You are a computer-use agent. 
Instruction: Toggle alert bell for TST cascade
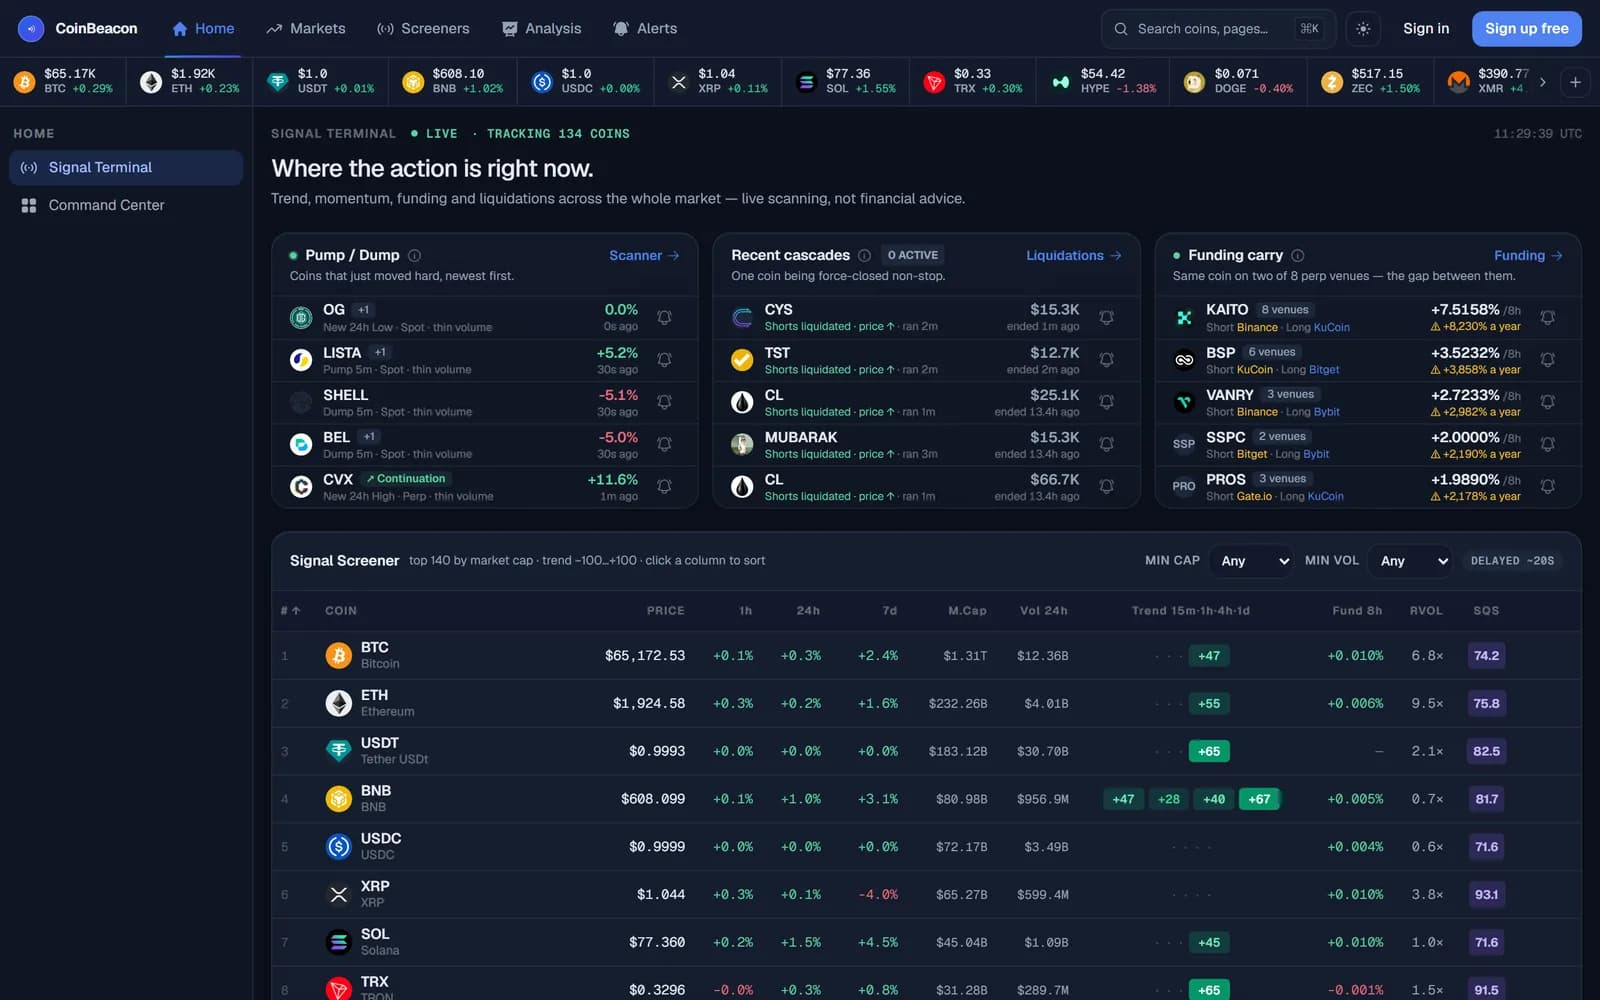click(x=1106, y=359)
